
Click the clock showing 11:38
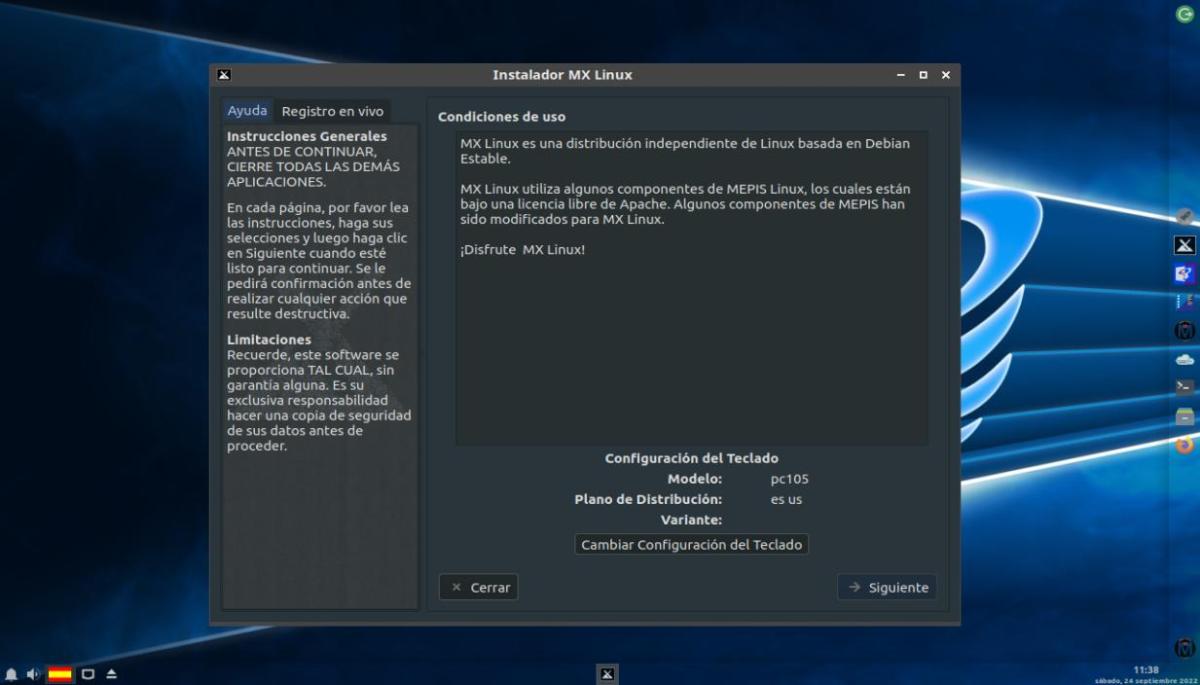coord(1146,669)
